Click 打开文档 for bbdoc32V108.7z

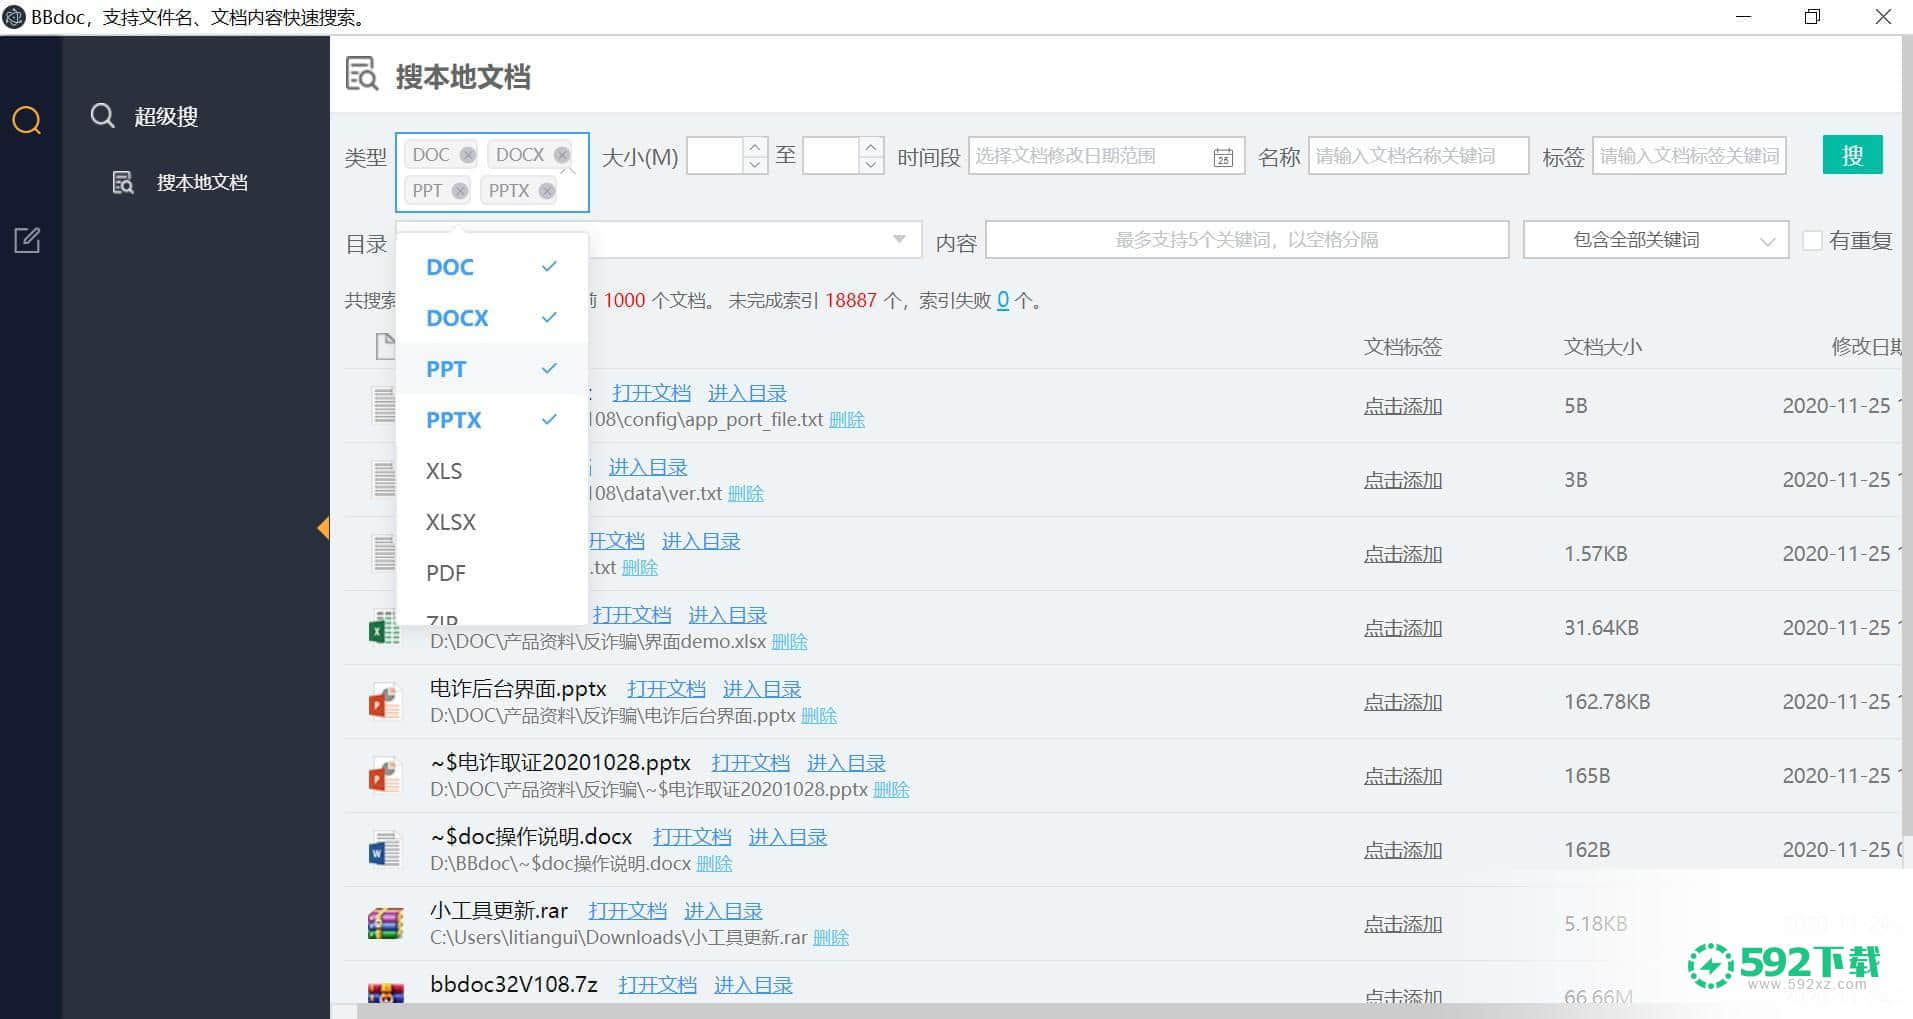pyautogui.click(x=658, y=985)
